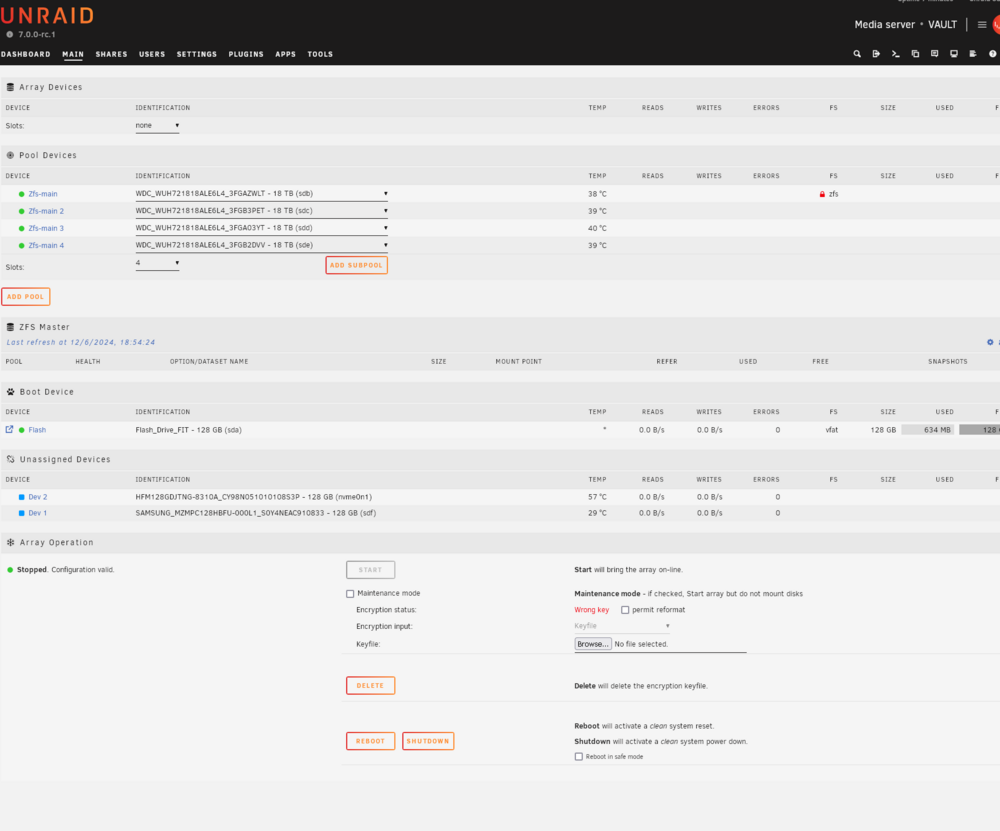
Task: Open the help question-mark icon
Action: point(992,54)
